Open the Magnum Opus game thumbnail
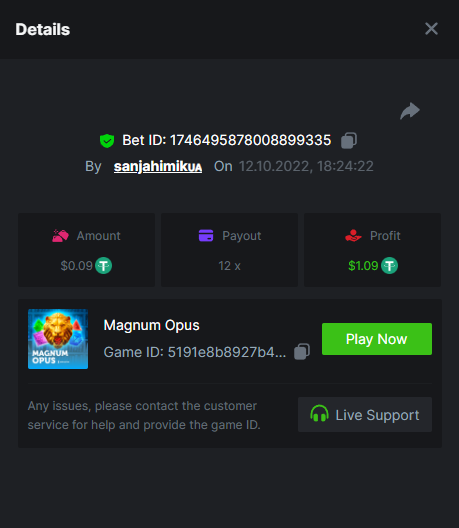This screenshot has height=528, width=459. (x=58, y=339)
